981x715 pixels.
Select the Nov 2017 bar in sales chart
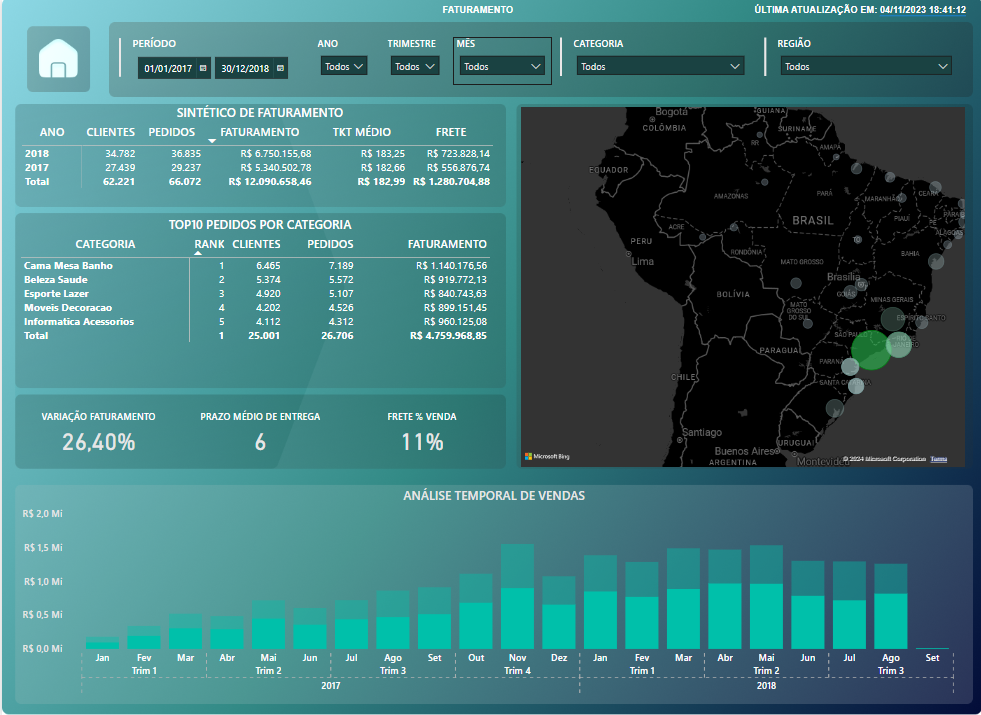(517, 596)
